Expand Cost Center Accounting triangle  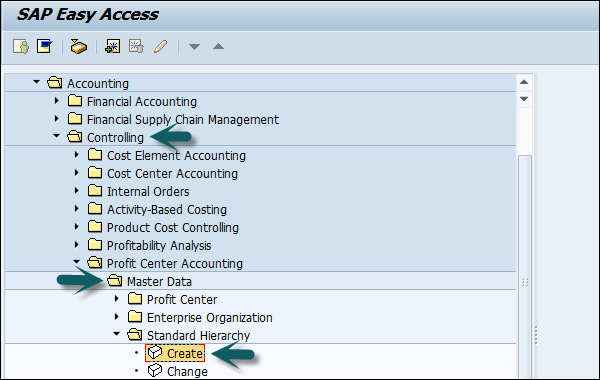tap(77, 173)
